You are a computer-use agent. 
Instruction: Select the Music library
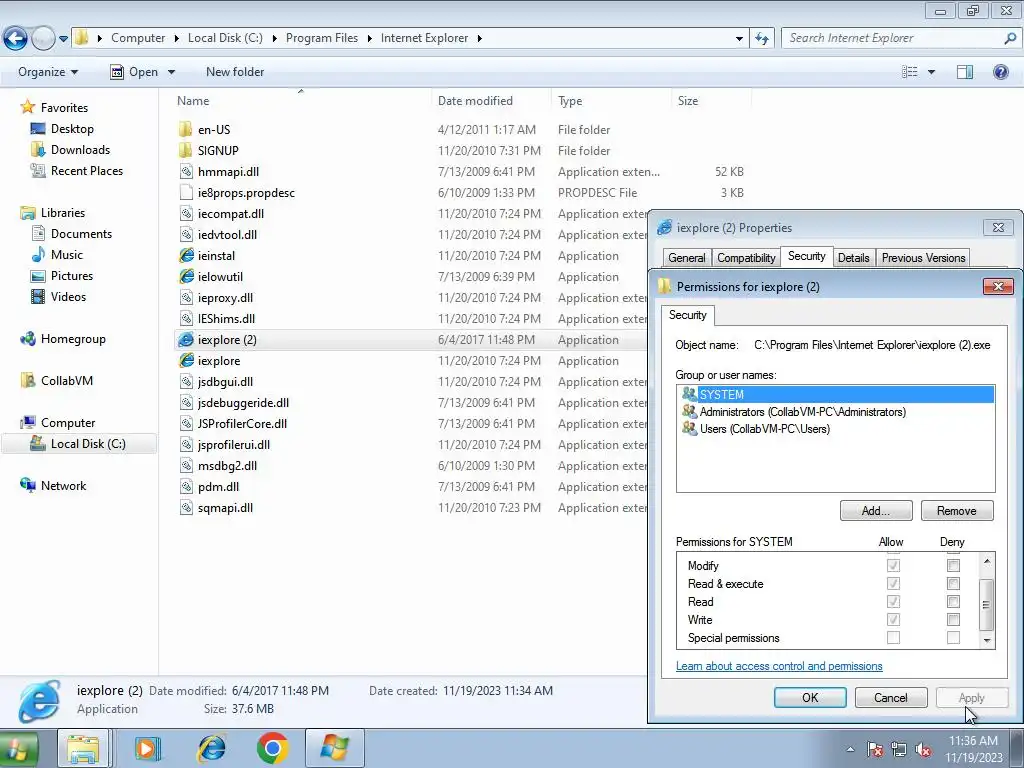67,255
